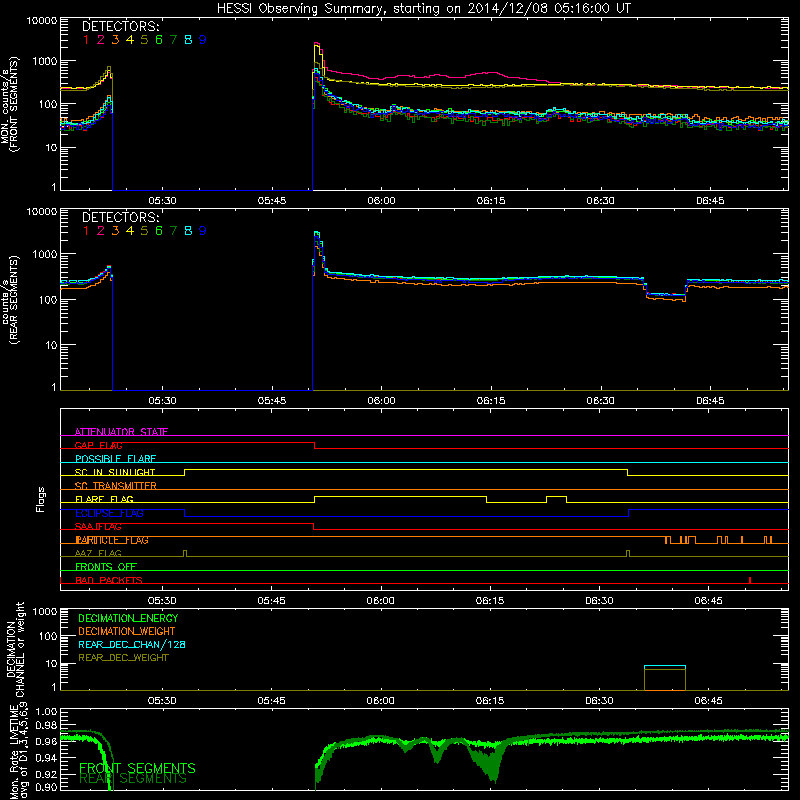Select blue detector 9 in rear segments legend
This screenshot has height=800, width=800.
point(203,231)
